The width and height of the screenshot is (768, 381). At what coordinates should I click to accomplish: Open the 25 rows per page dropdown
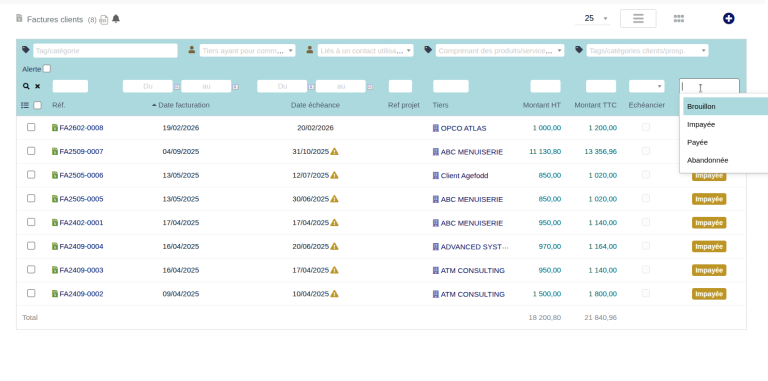click(593, 19)
